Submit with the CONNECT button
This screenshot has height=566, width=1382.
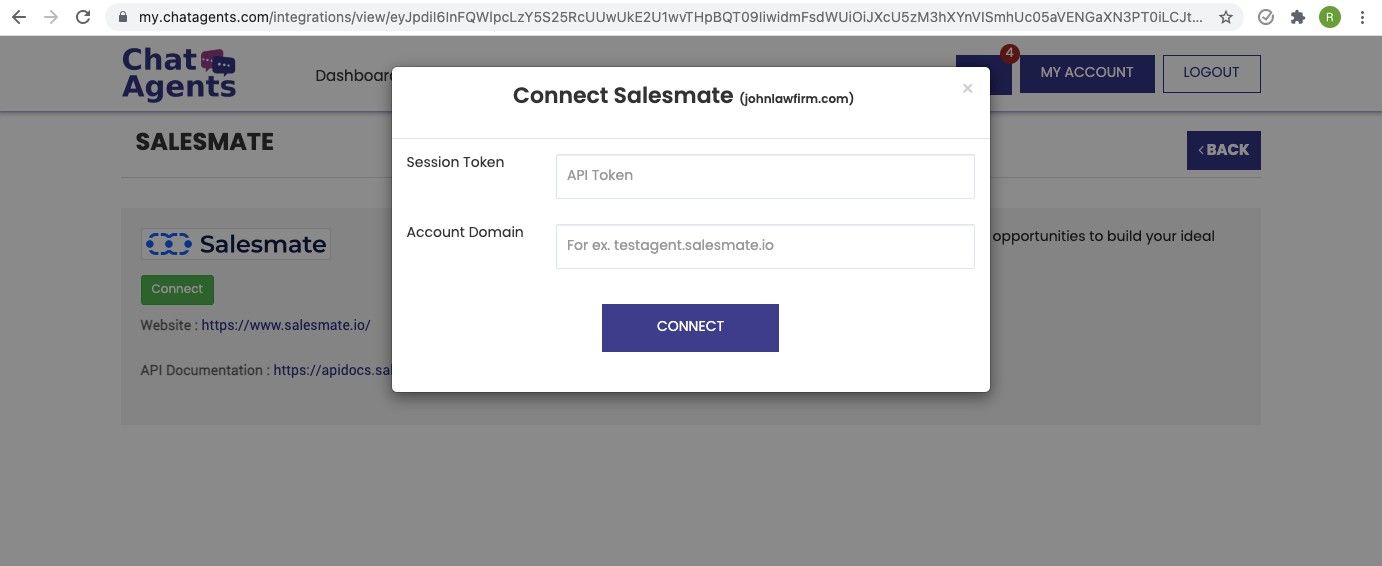point(690,327)
